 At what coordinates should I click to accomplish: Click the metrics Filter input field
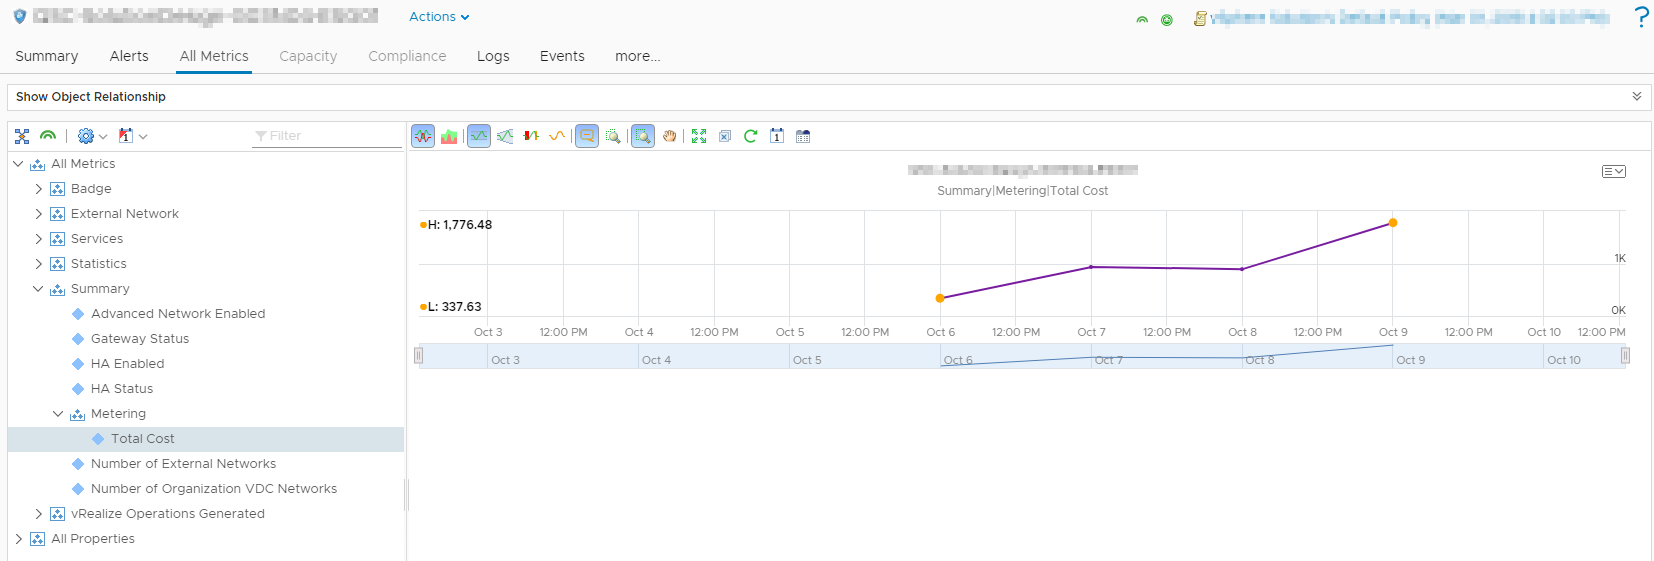pos(330,136)
